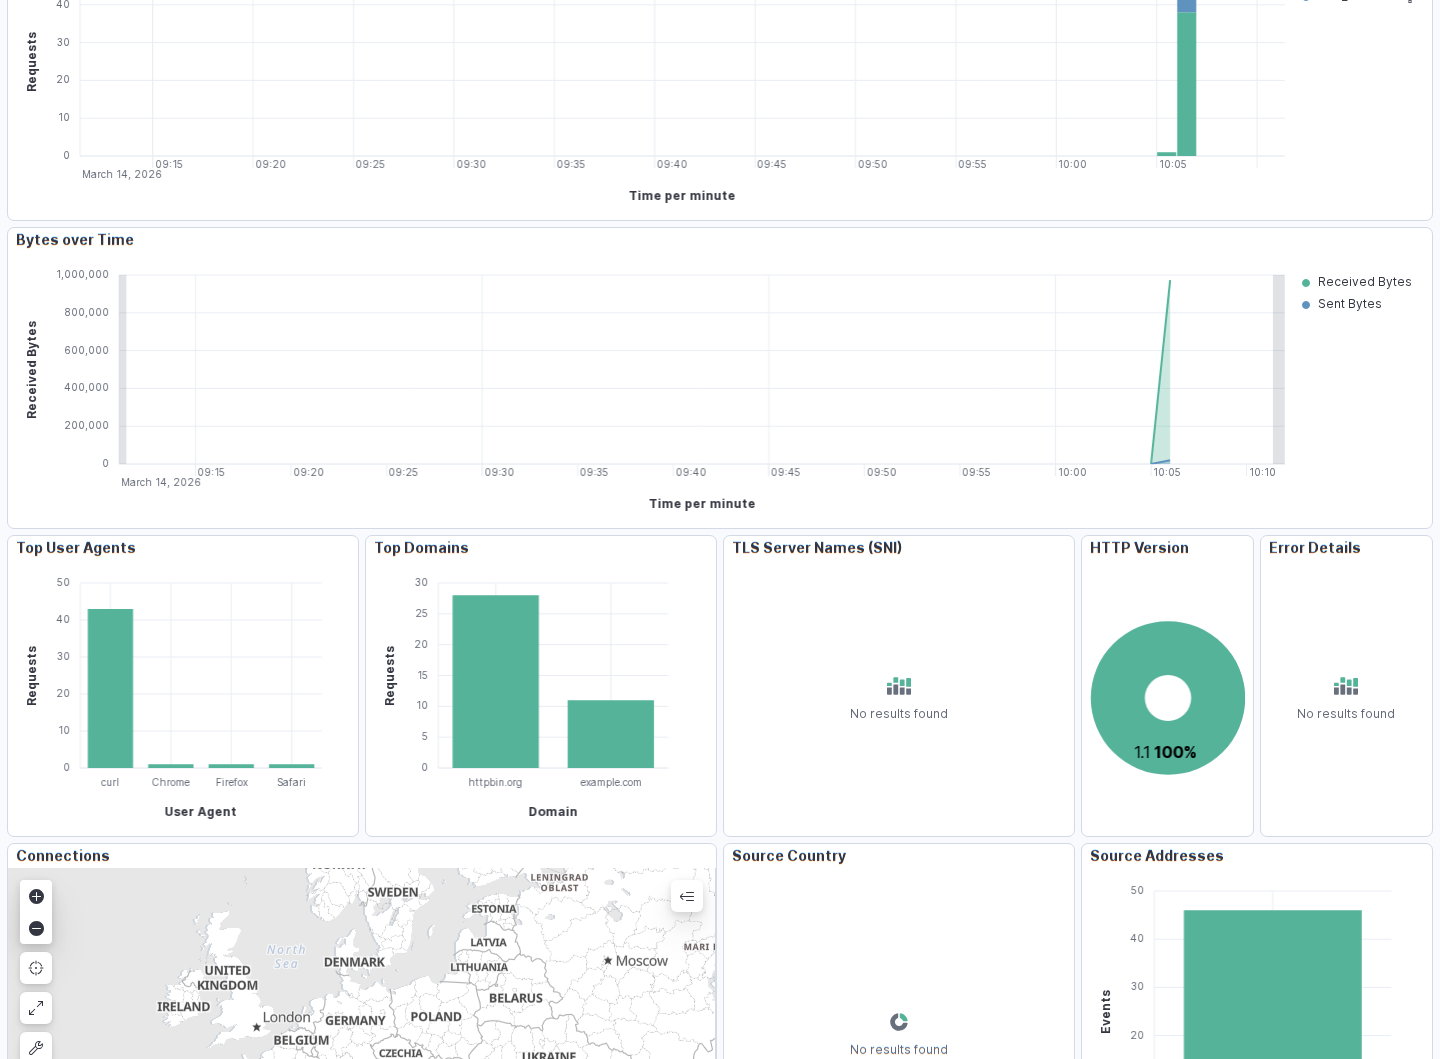Open the map in full screen

click(x=36, y=1008)
